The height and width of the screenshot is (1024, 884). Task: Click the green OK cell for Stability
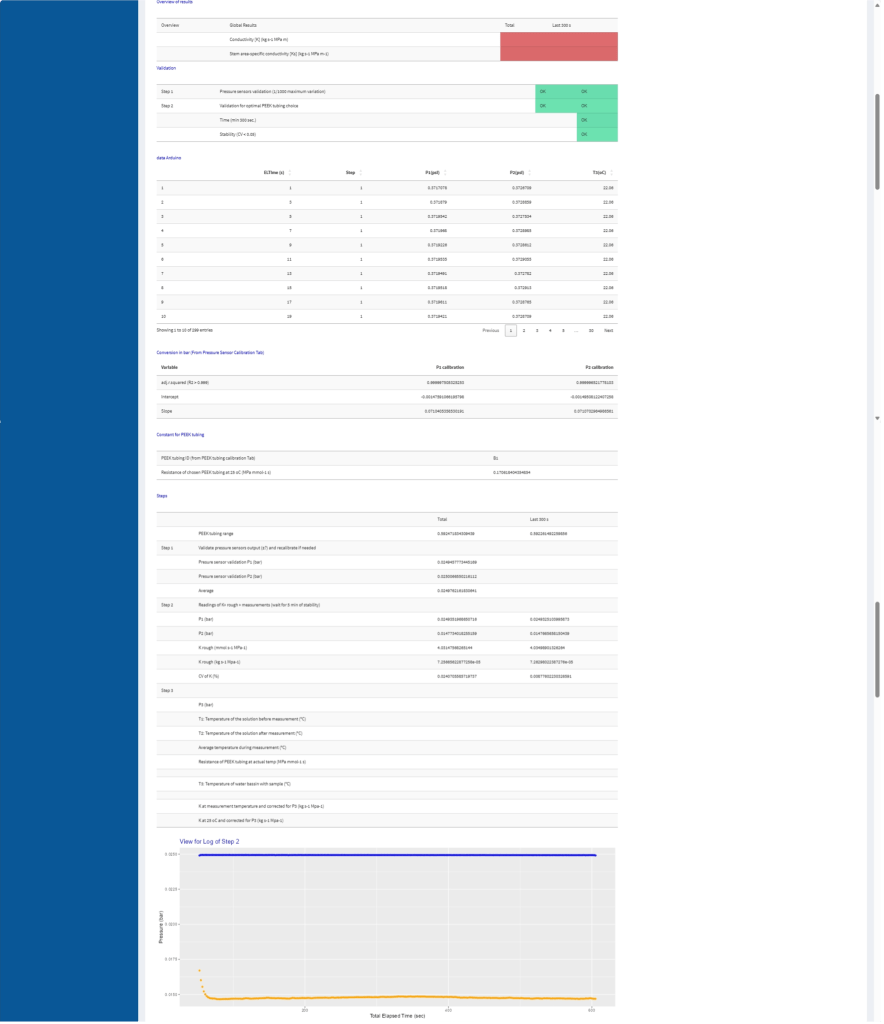pyautogui.click(x=596, y=133)
